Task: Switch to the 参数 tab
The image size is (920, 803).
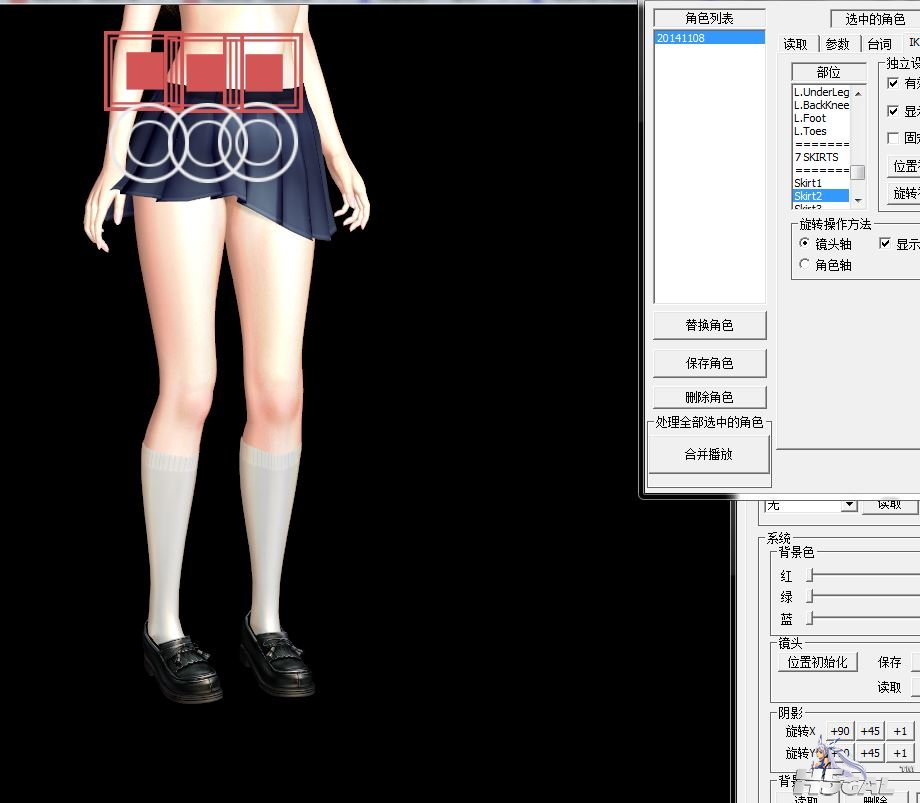Action: [x=838, y=44]
